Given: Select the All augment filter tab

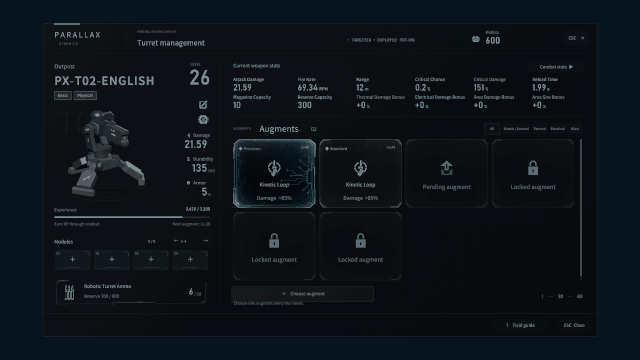Looking at the screenshot, I should pos(492,129).
